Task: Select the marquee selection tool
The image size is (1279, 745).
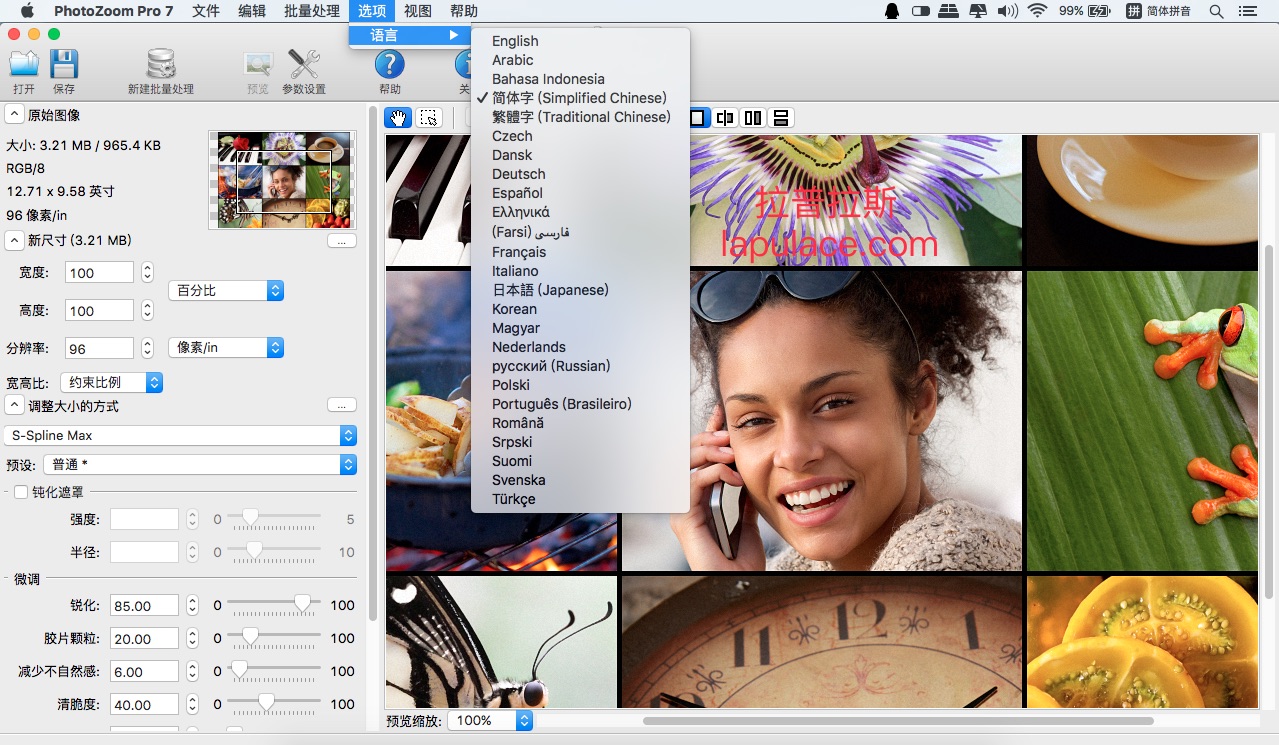Action: point(428,118)
